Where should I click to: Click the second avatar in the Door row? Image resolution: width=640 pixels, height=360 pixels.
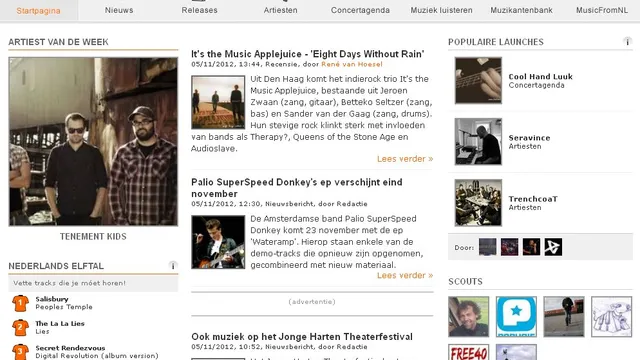pos(509,247)
